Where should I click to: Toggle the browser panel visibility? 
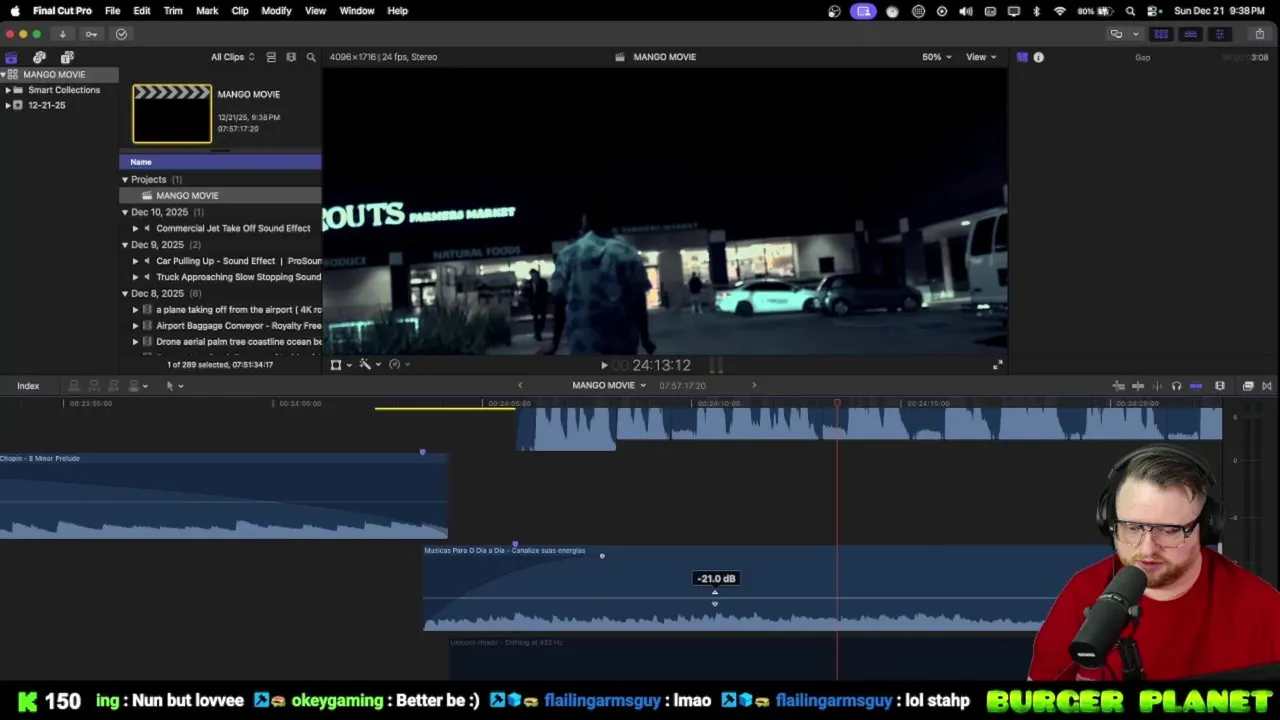(1161, 34)
